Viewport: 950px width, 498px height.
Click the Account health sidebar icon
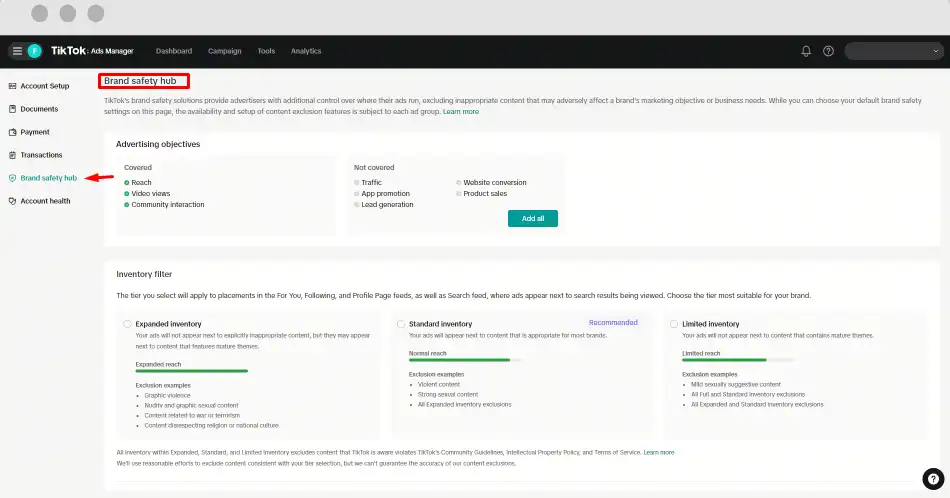[12, 201]
